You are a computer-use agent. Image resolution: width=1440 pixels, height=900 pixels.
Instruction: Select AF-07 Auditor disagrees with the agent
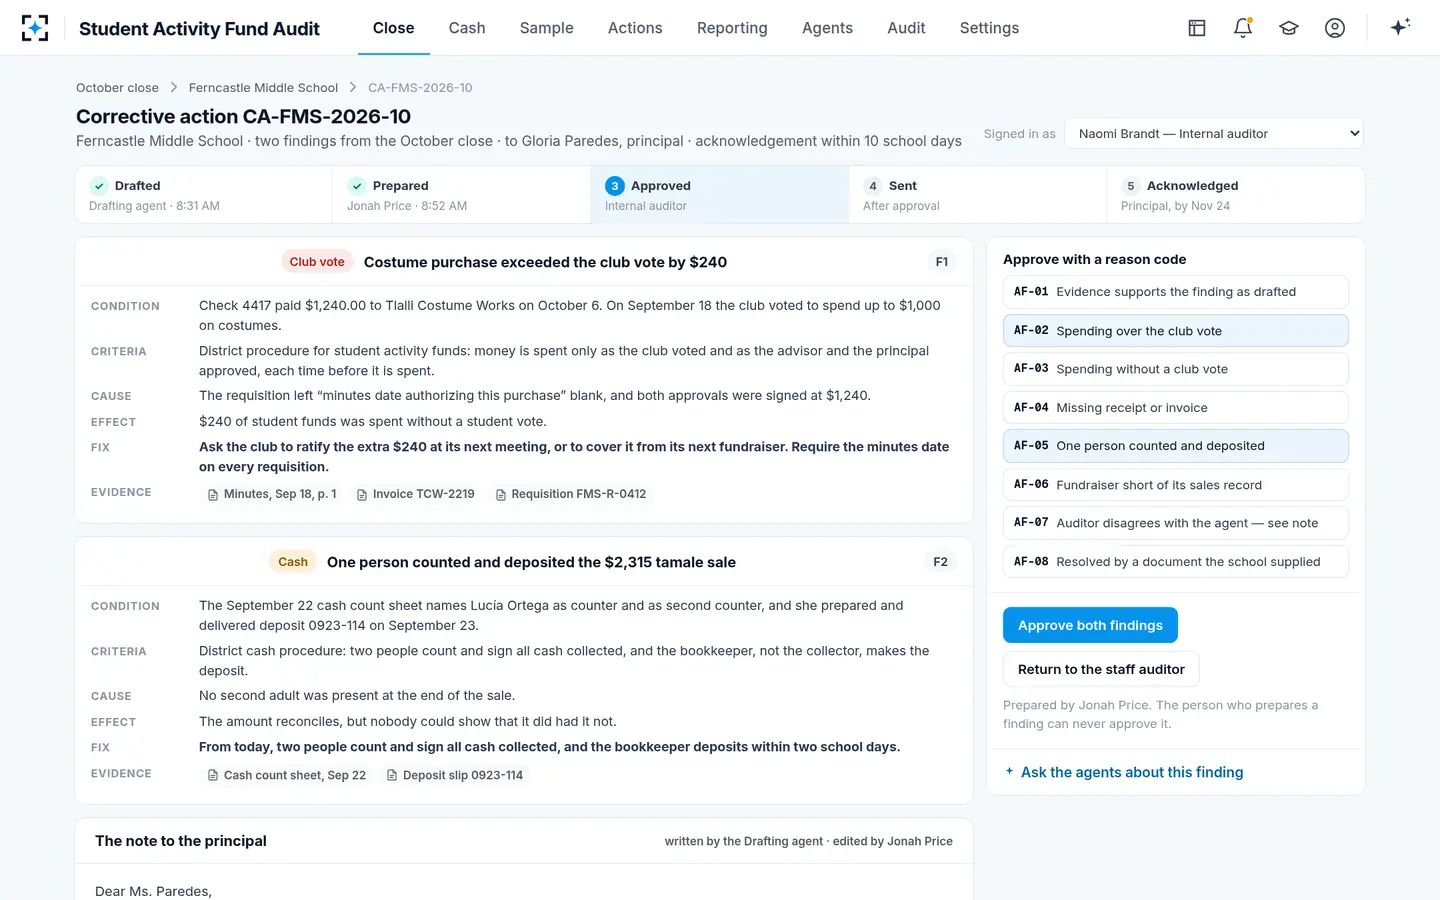(1175, 523)
